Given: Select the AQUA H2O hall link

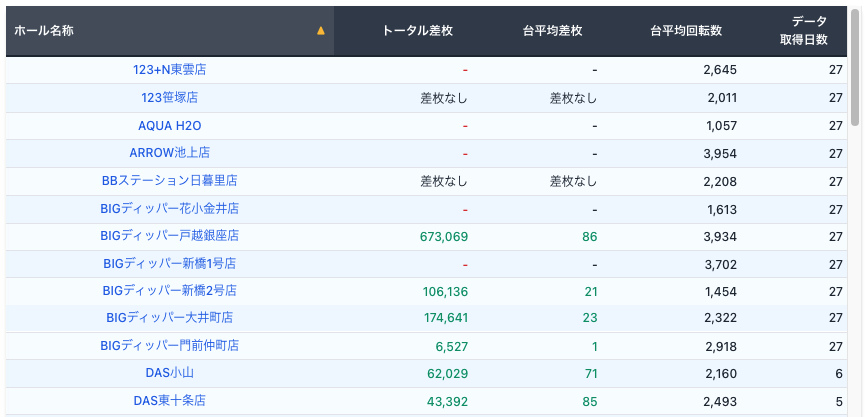Looking at the screenshot, I should (x=169, y=126).
